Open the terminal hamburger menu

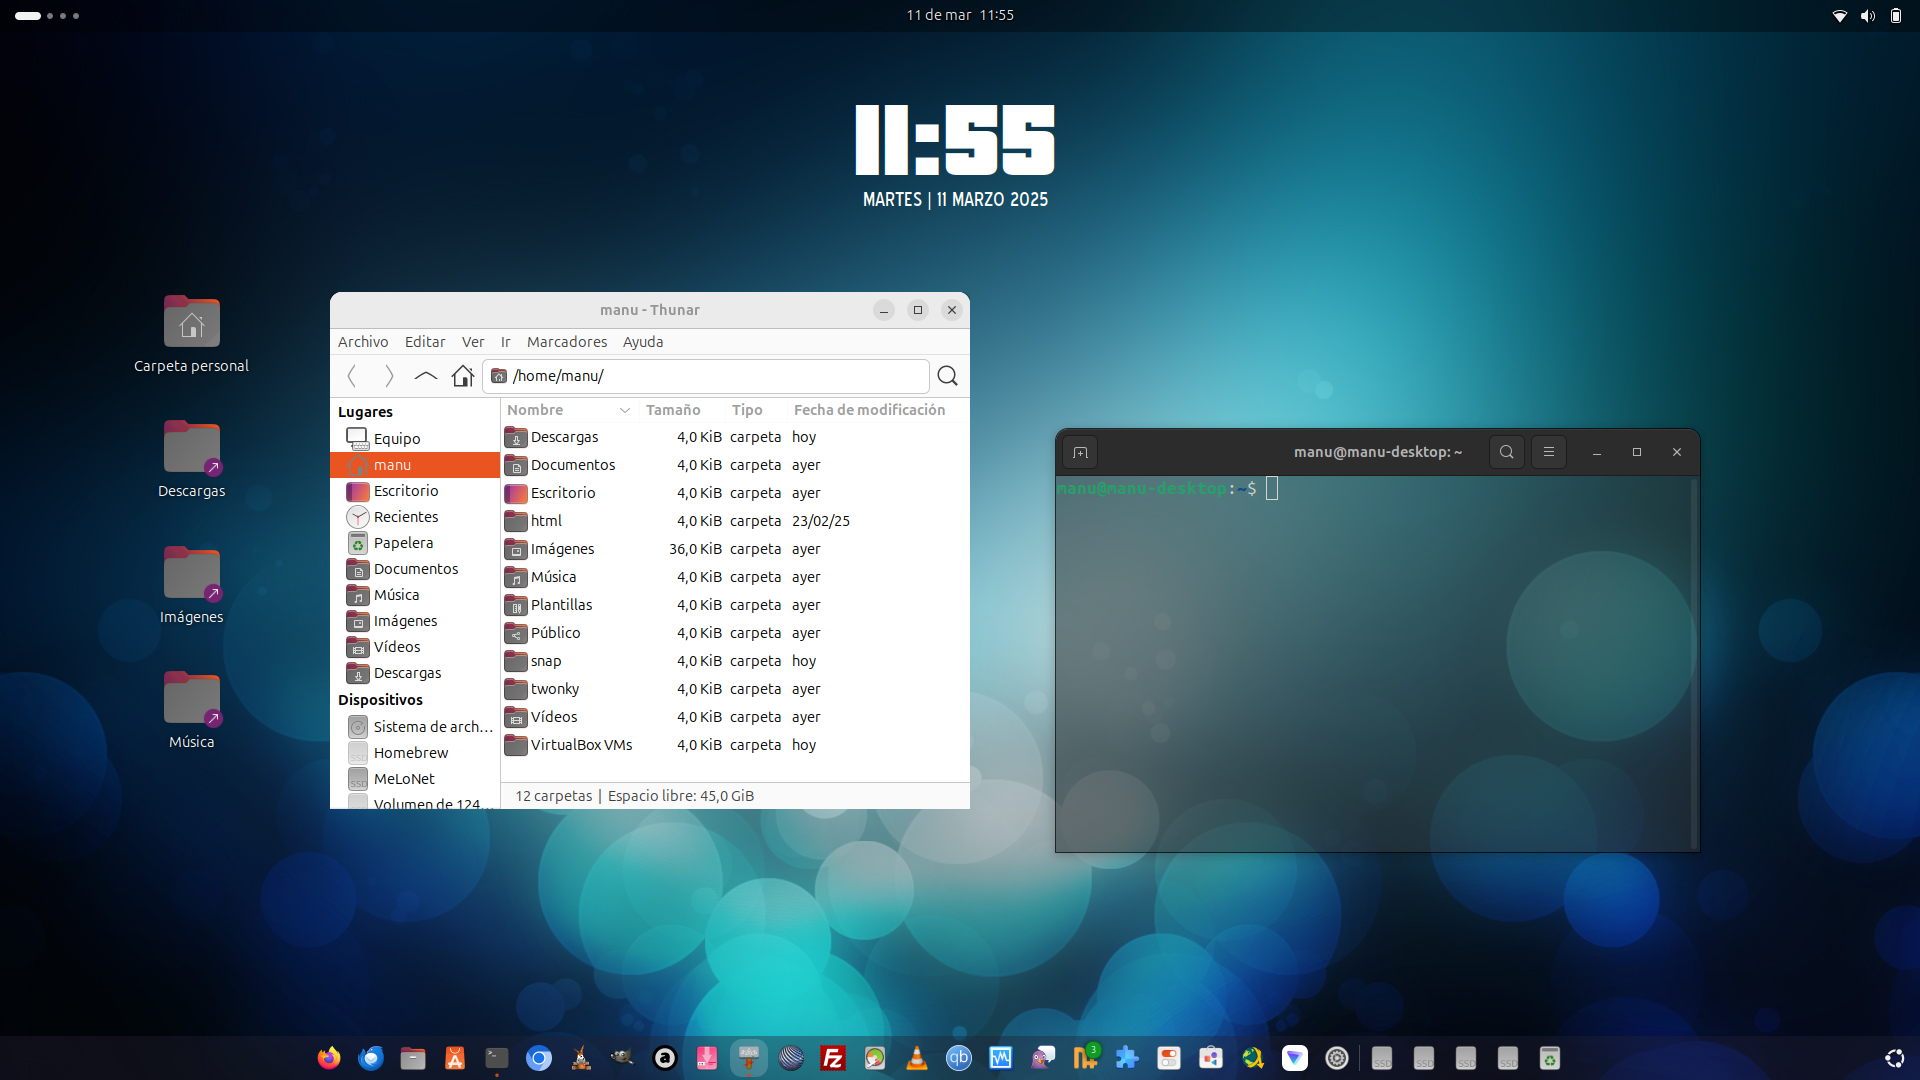pos(1549,452)
